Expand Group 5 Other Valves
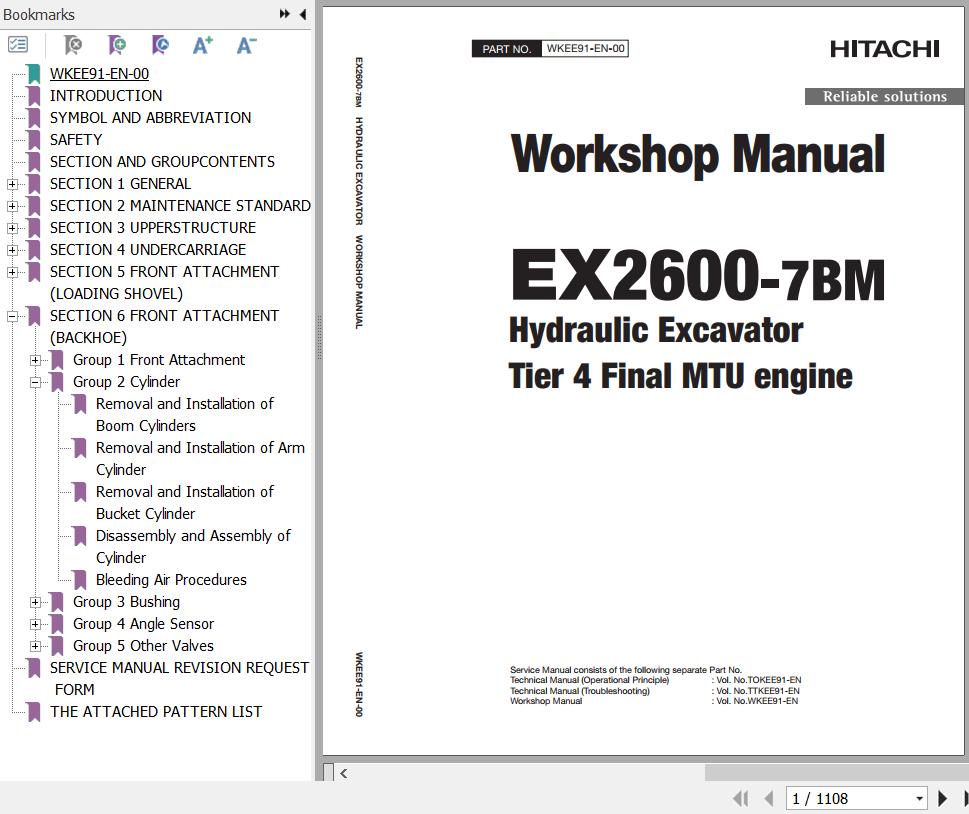The image size is (969, 814). pos(35,646)
